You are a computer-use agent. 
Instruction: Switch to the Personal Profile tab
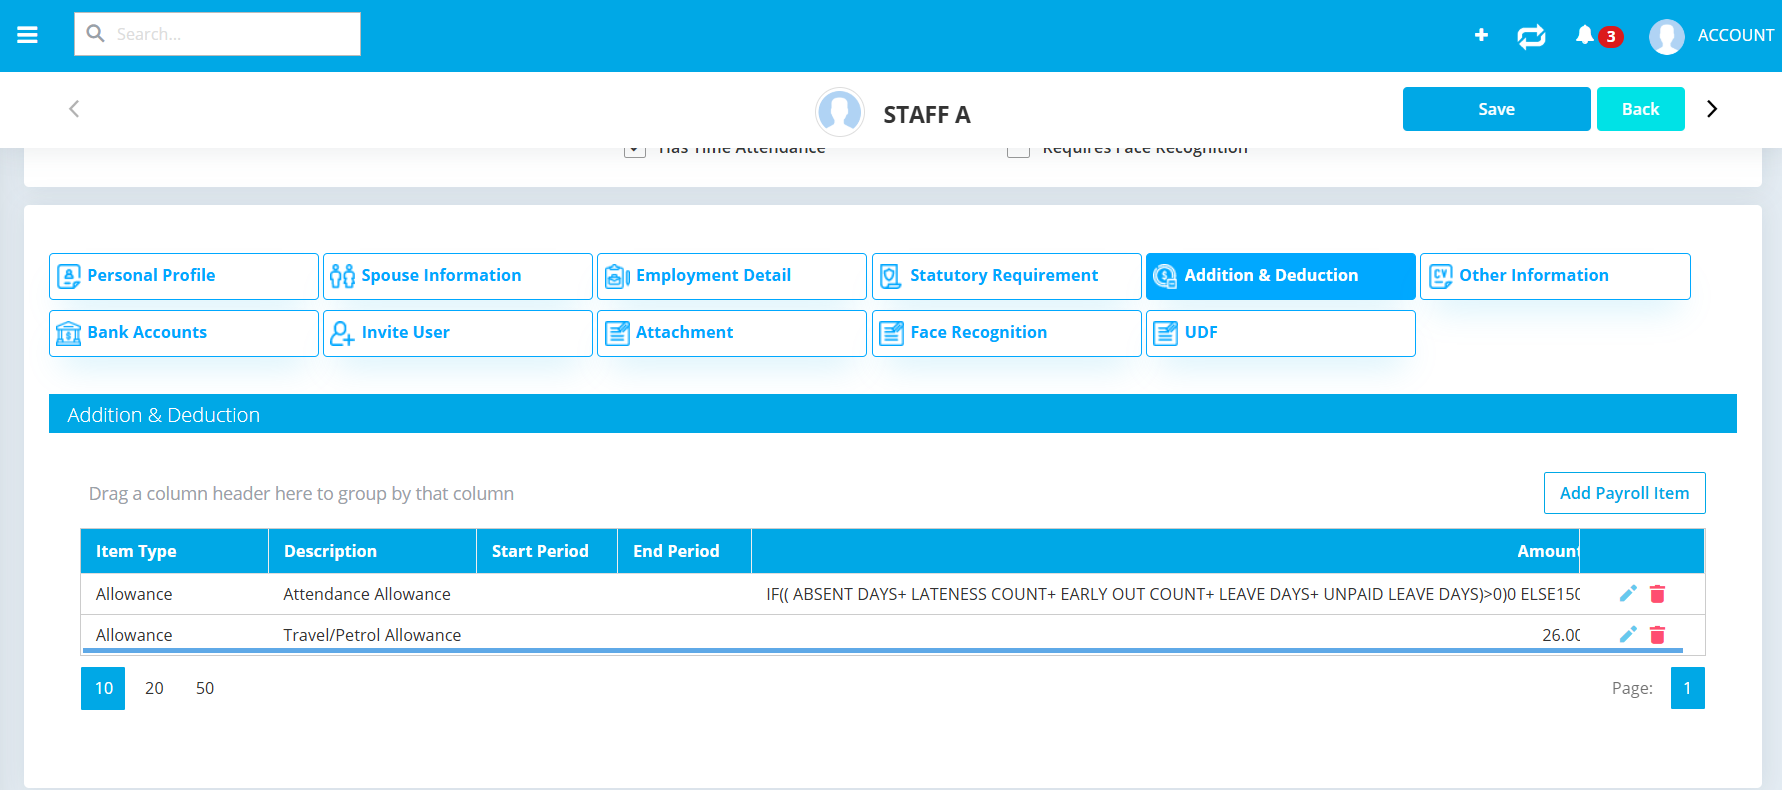pyautogui.click(x=184, y=276)
